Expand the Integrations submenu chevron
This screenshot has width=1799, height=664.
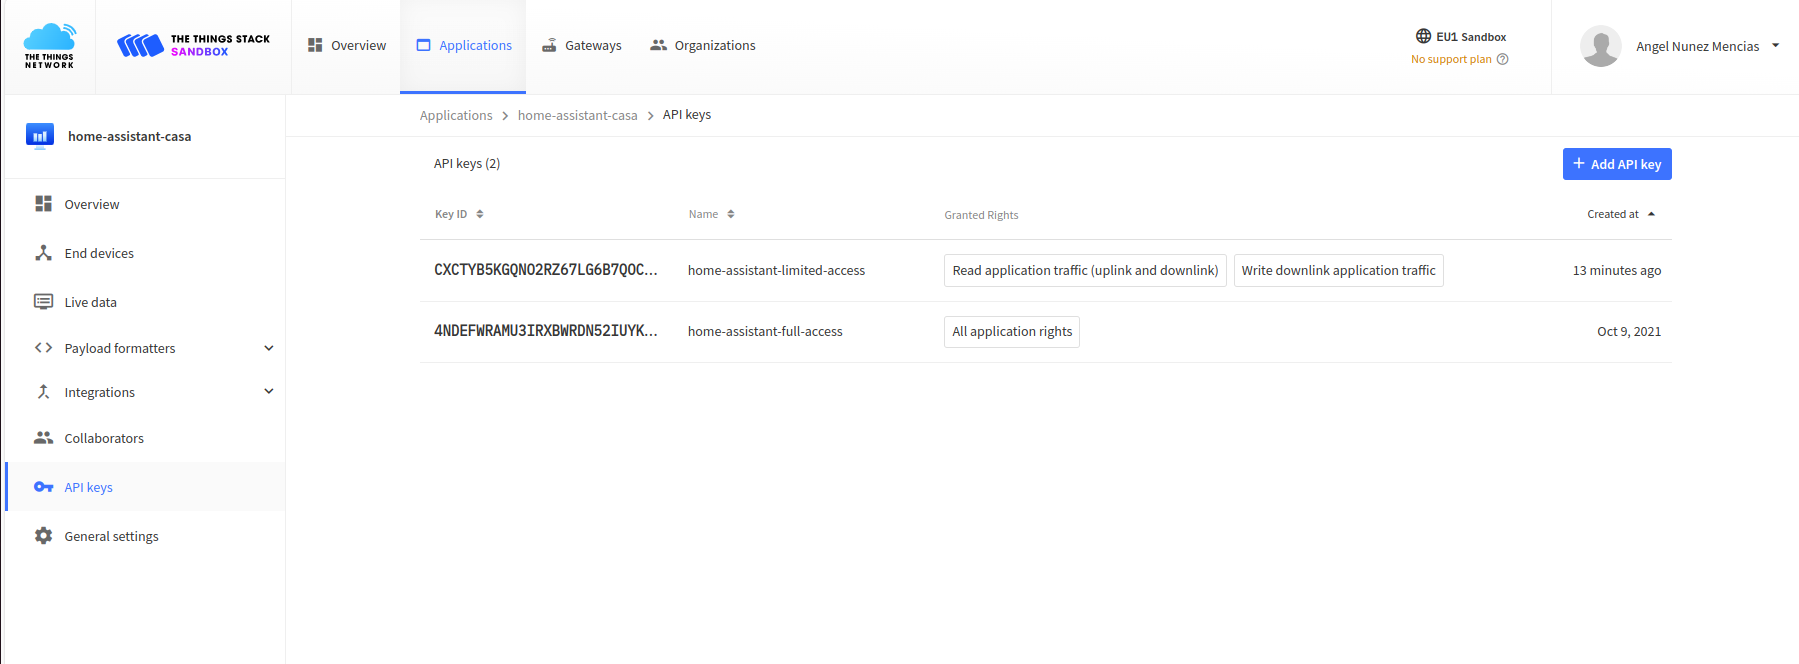tap(268, 392)
